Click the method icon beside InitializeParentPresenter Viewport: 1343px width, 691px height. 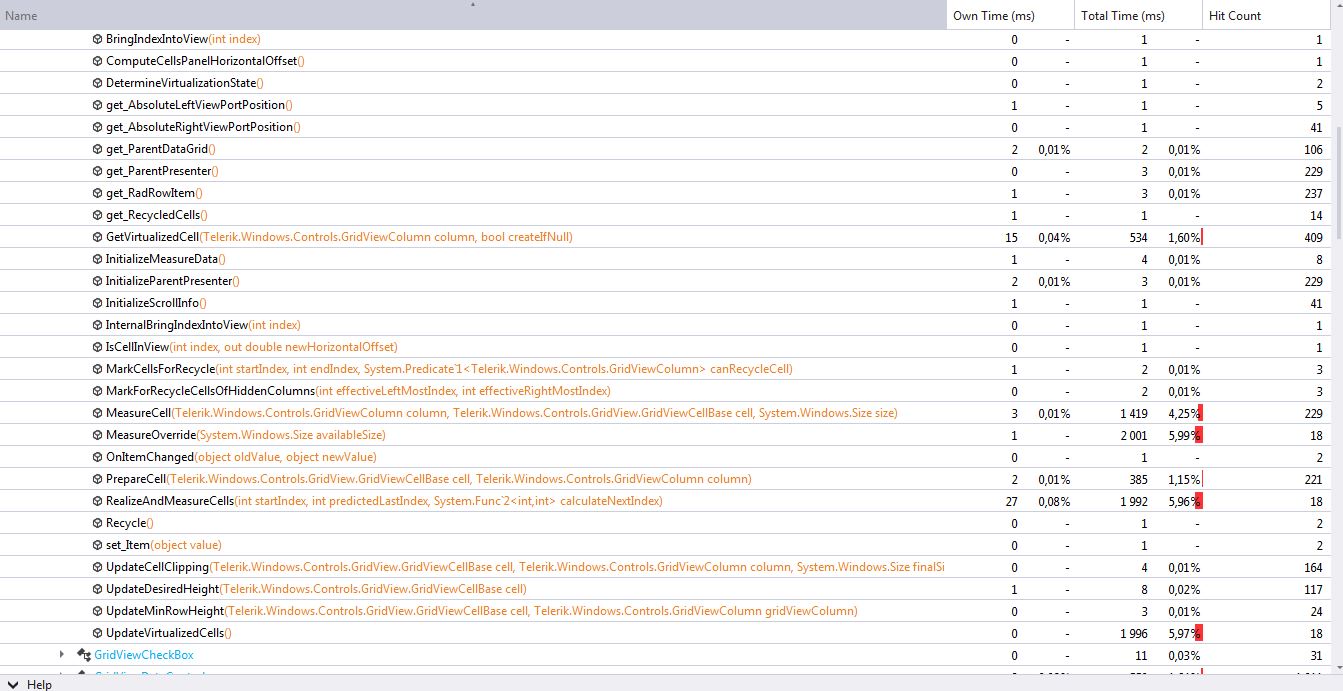point(97,281)
